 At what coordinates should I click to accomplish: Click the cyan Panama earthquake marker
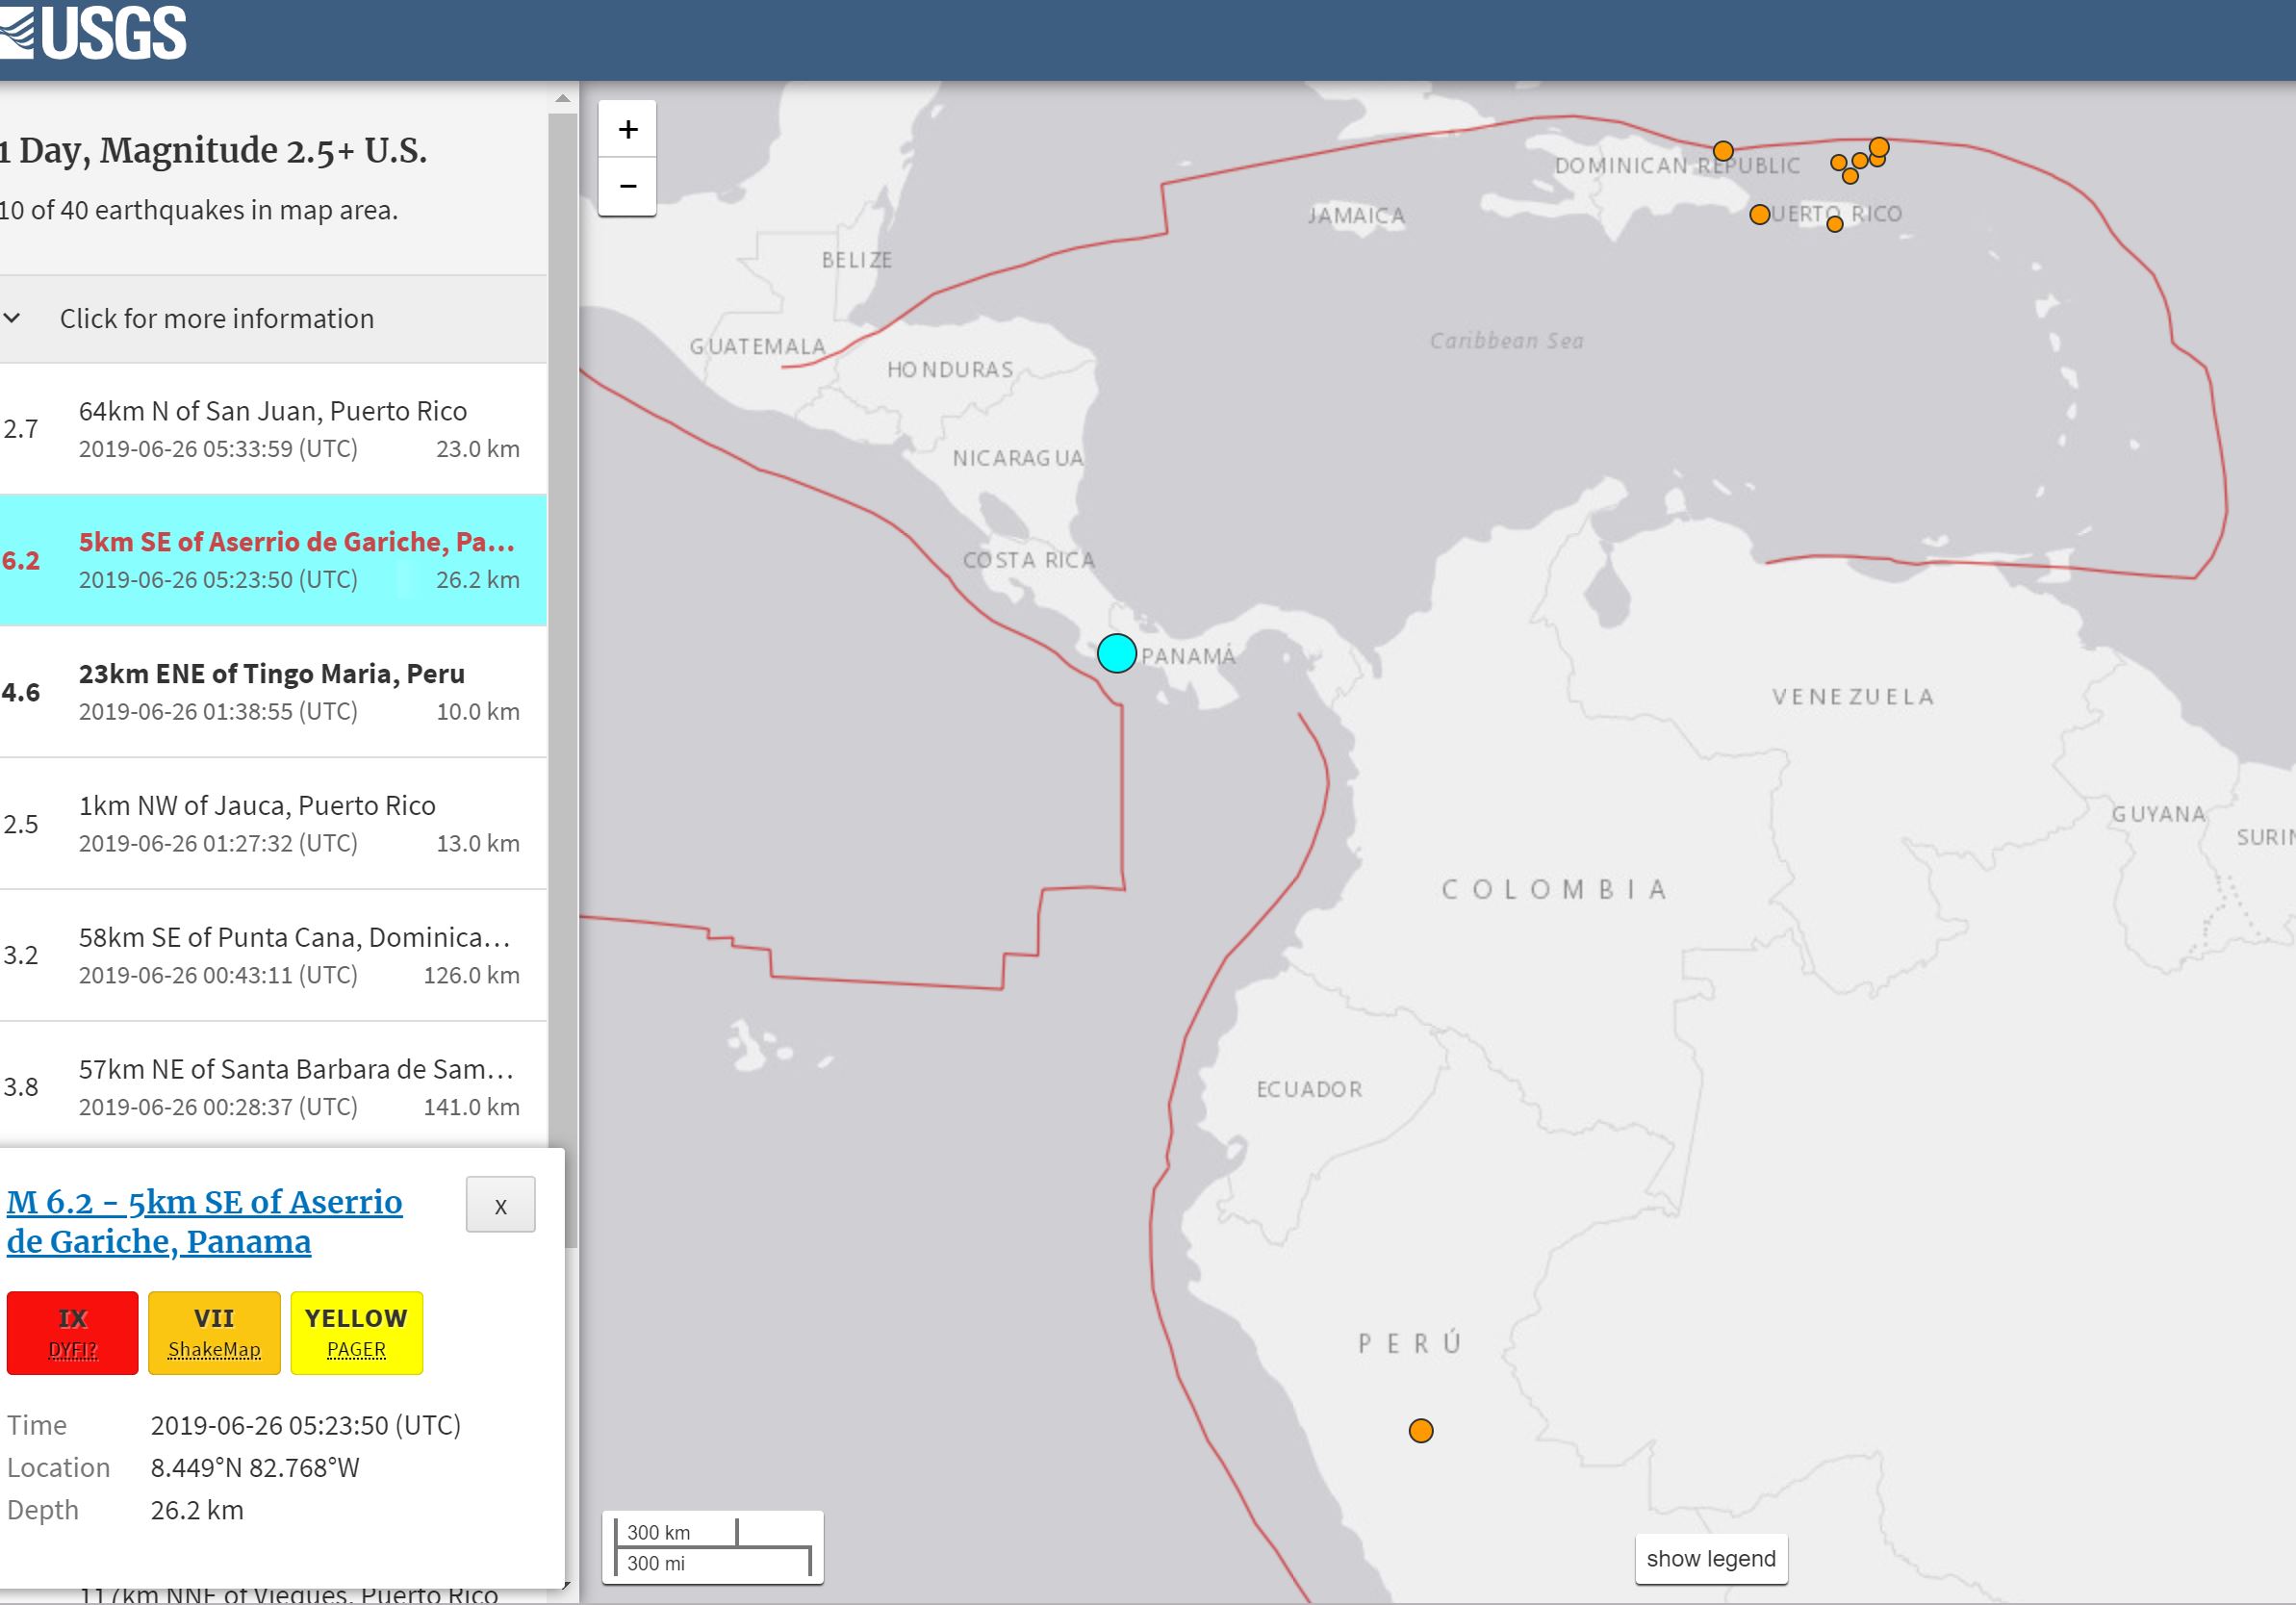[1116, 653]
